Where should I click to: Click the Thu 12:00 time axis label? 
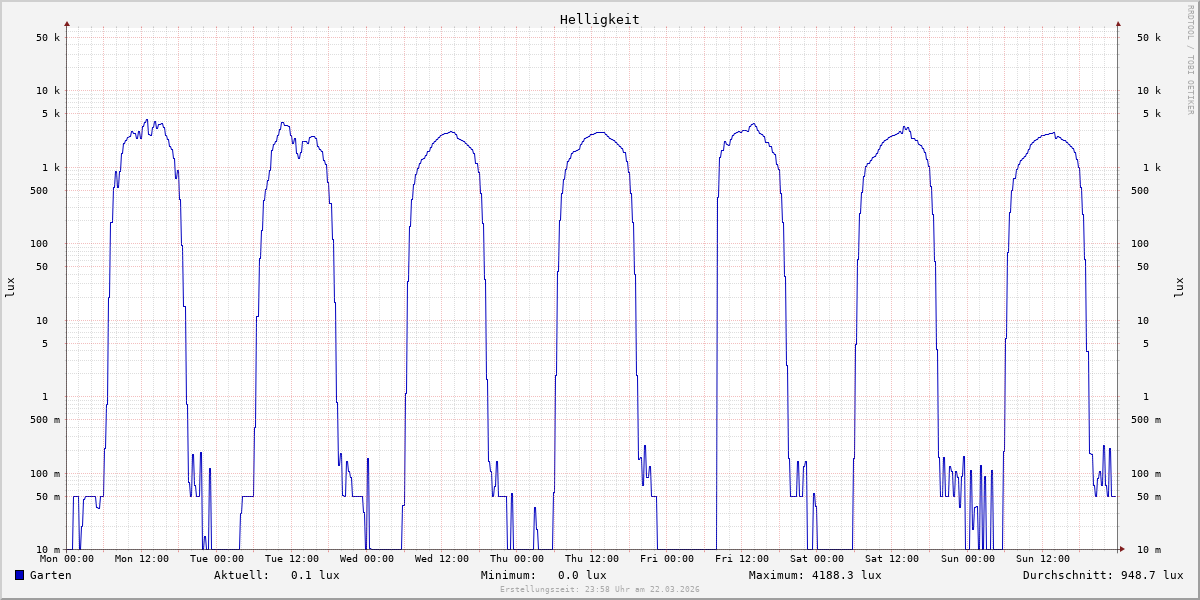pyautogui.click(x=592, y=559)
